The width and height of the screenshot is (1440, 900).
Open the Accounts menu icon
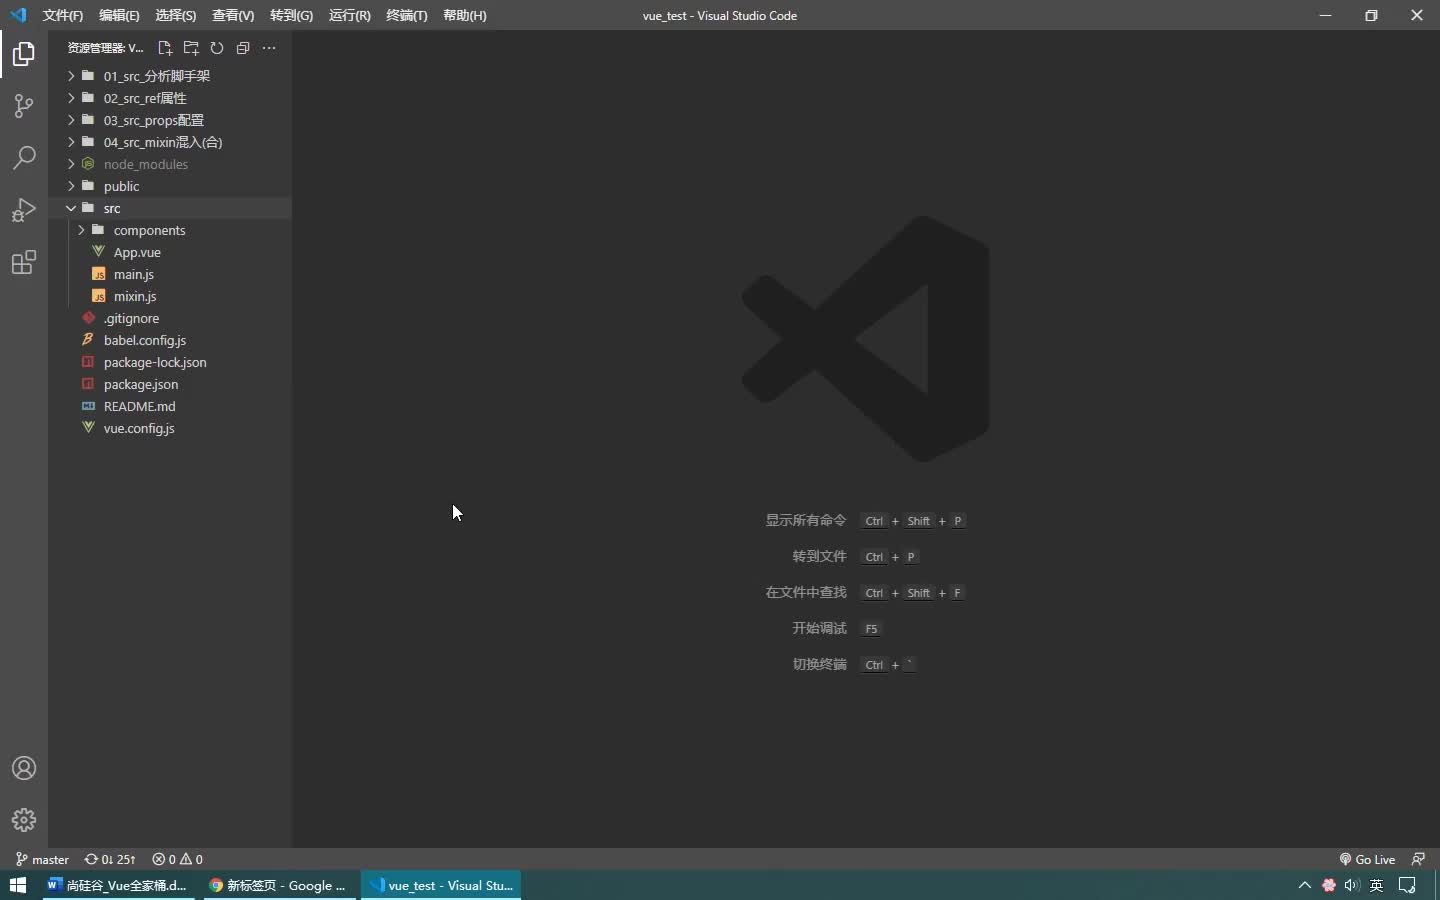point(24,768)
